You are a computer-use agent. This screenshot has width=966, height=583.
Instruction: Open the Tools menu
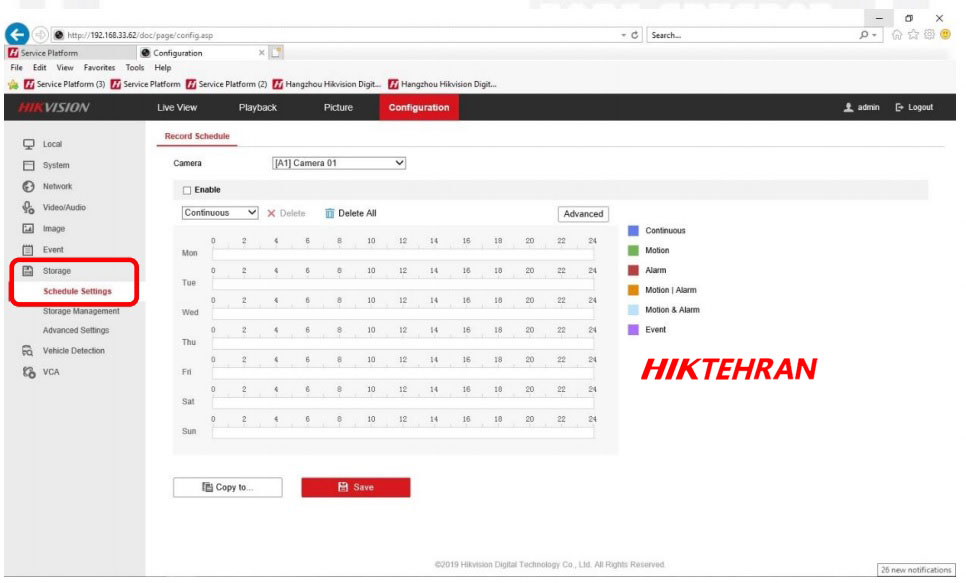click(135, 68)
